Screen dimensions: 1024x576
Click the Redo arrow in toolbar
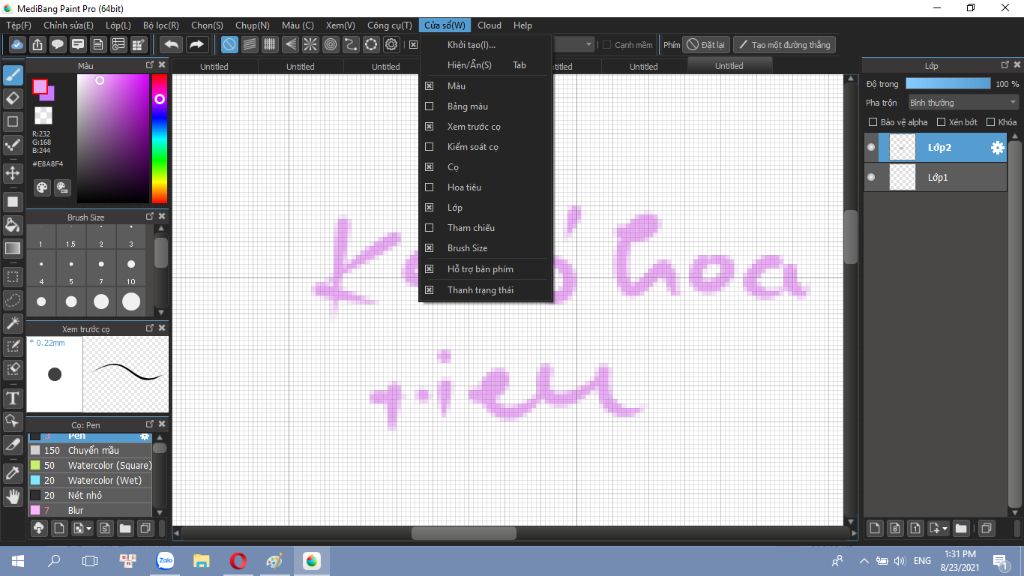196,44
